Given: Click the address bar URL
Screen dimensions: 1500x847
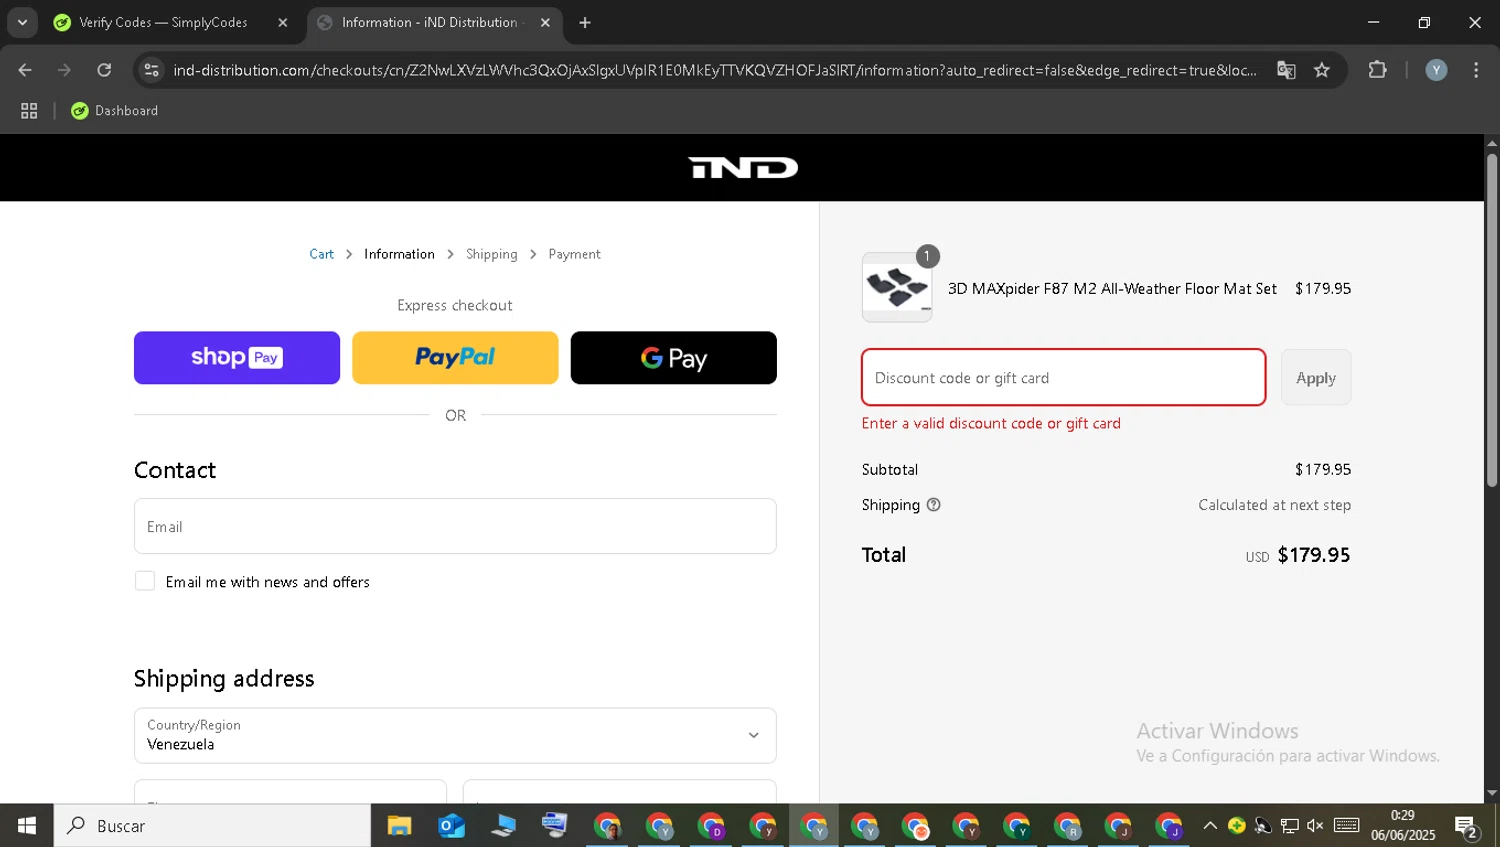Looking at the screenshot, I should pyautogui.click(x=714, y=70).
